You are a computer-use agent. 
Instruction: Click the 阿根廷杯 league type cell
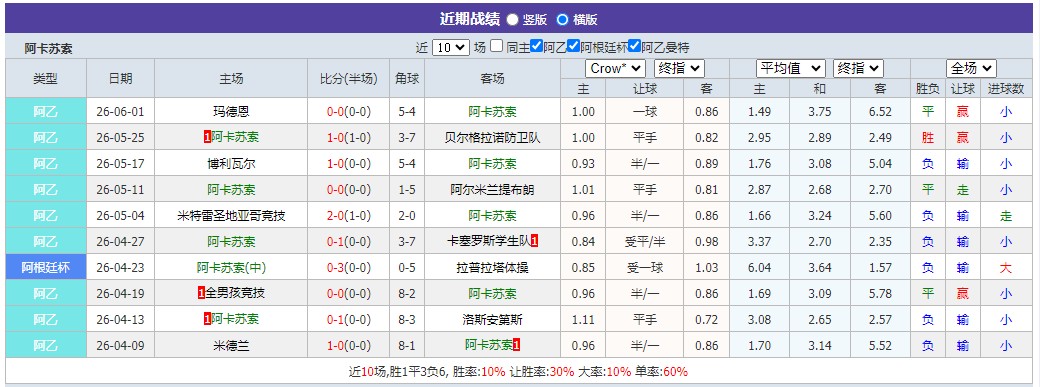click(46, 268)
